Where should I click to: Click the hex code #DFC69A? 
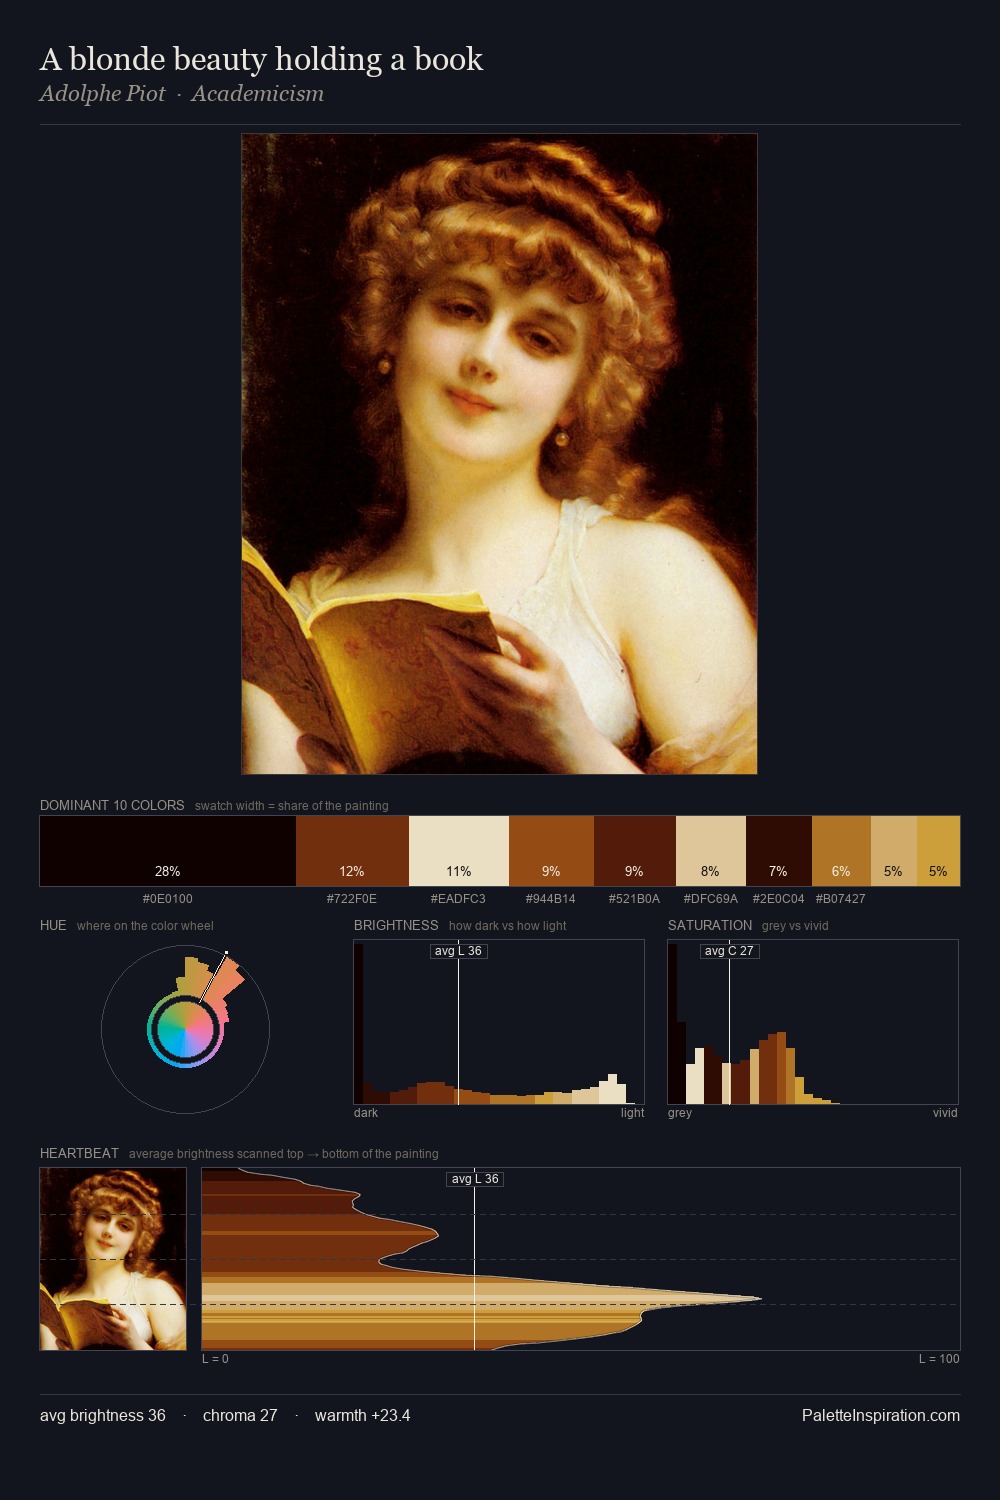(711, 899)
